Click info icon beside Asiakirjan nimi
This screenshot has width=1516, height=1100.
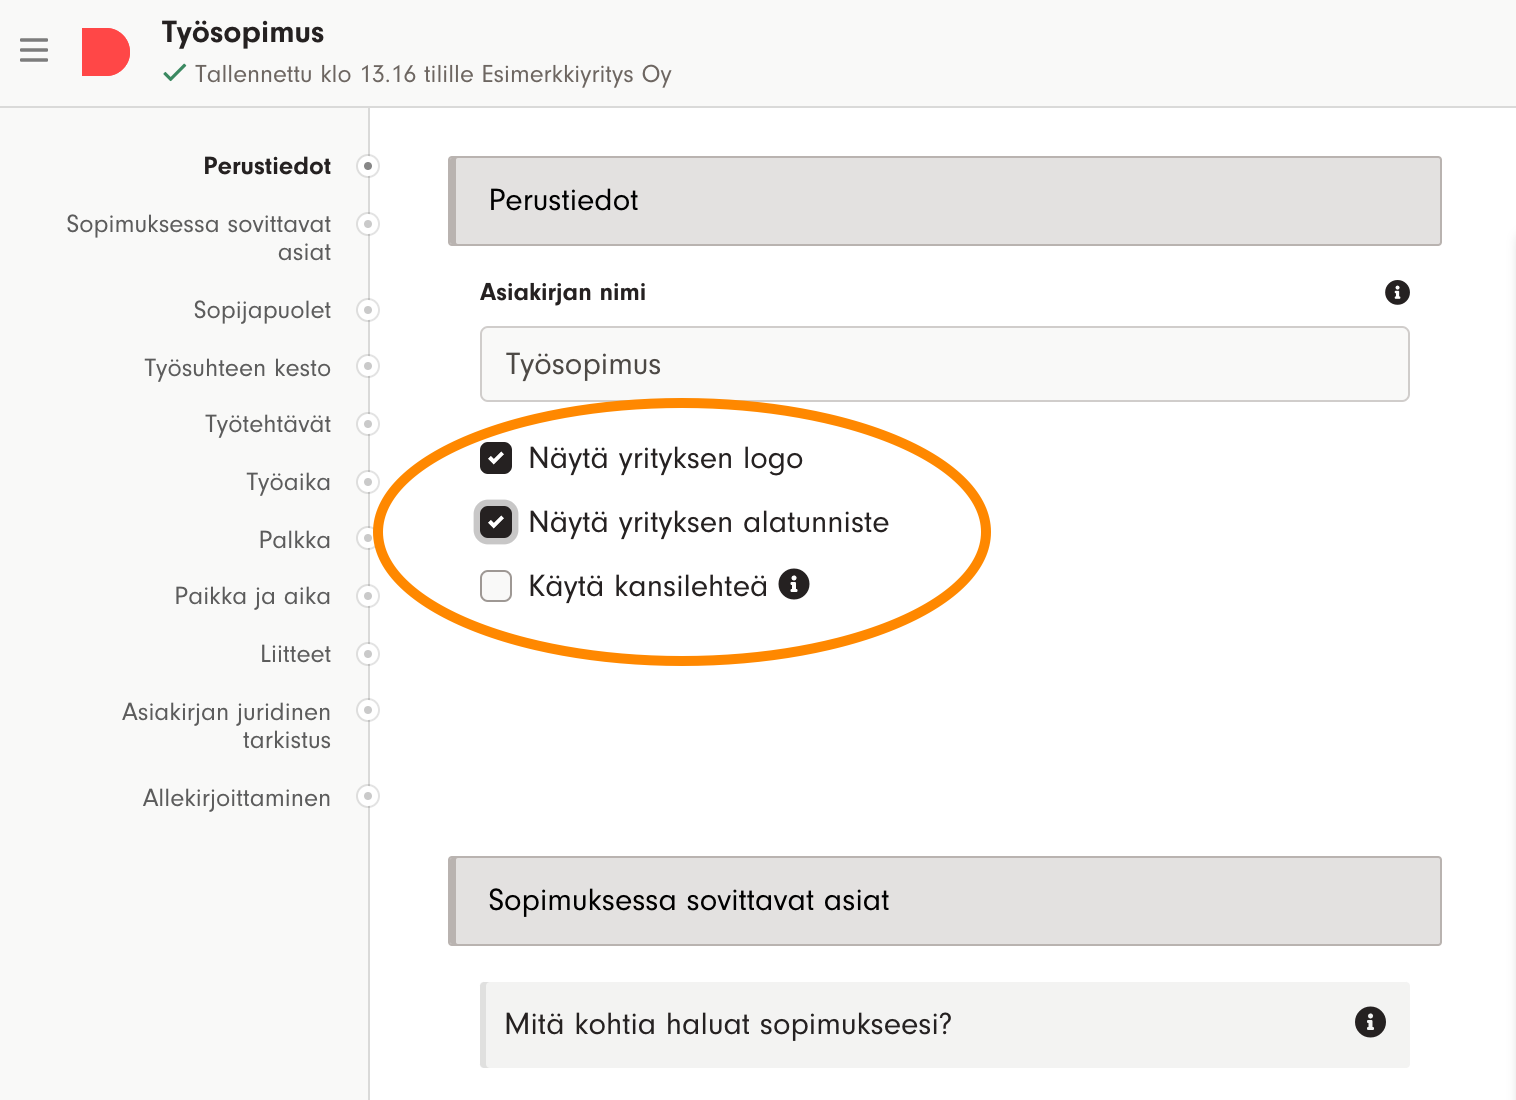[1397, 292]
